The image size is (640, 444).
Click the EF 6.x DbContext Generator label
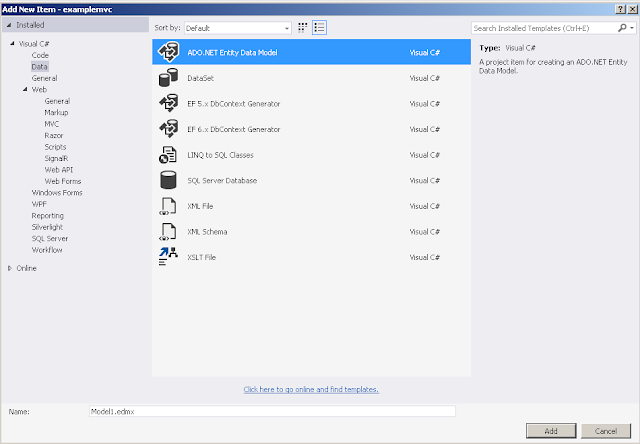click(233, 129)
